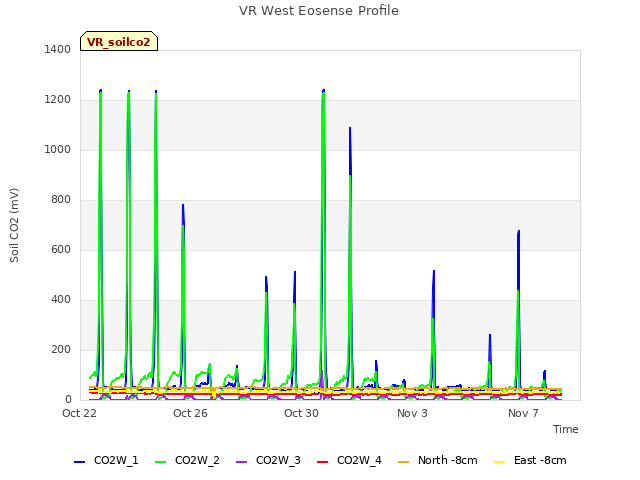Click the Nov 7 x-axis tick label
640x480 pixels.
click(x=523, y=413)
